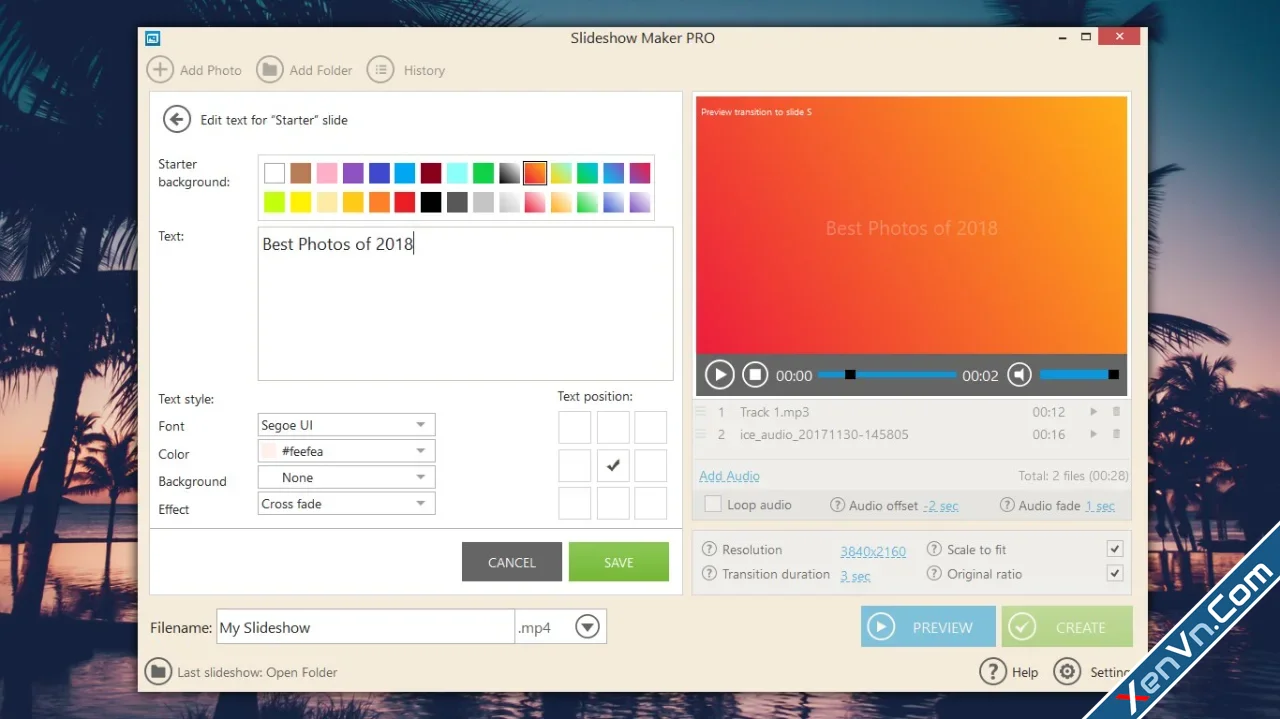Set text position to top-center cell
Screen dimensions: 1280x719
point(613,427)
